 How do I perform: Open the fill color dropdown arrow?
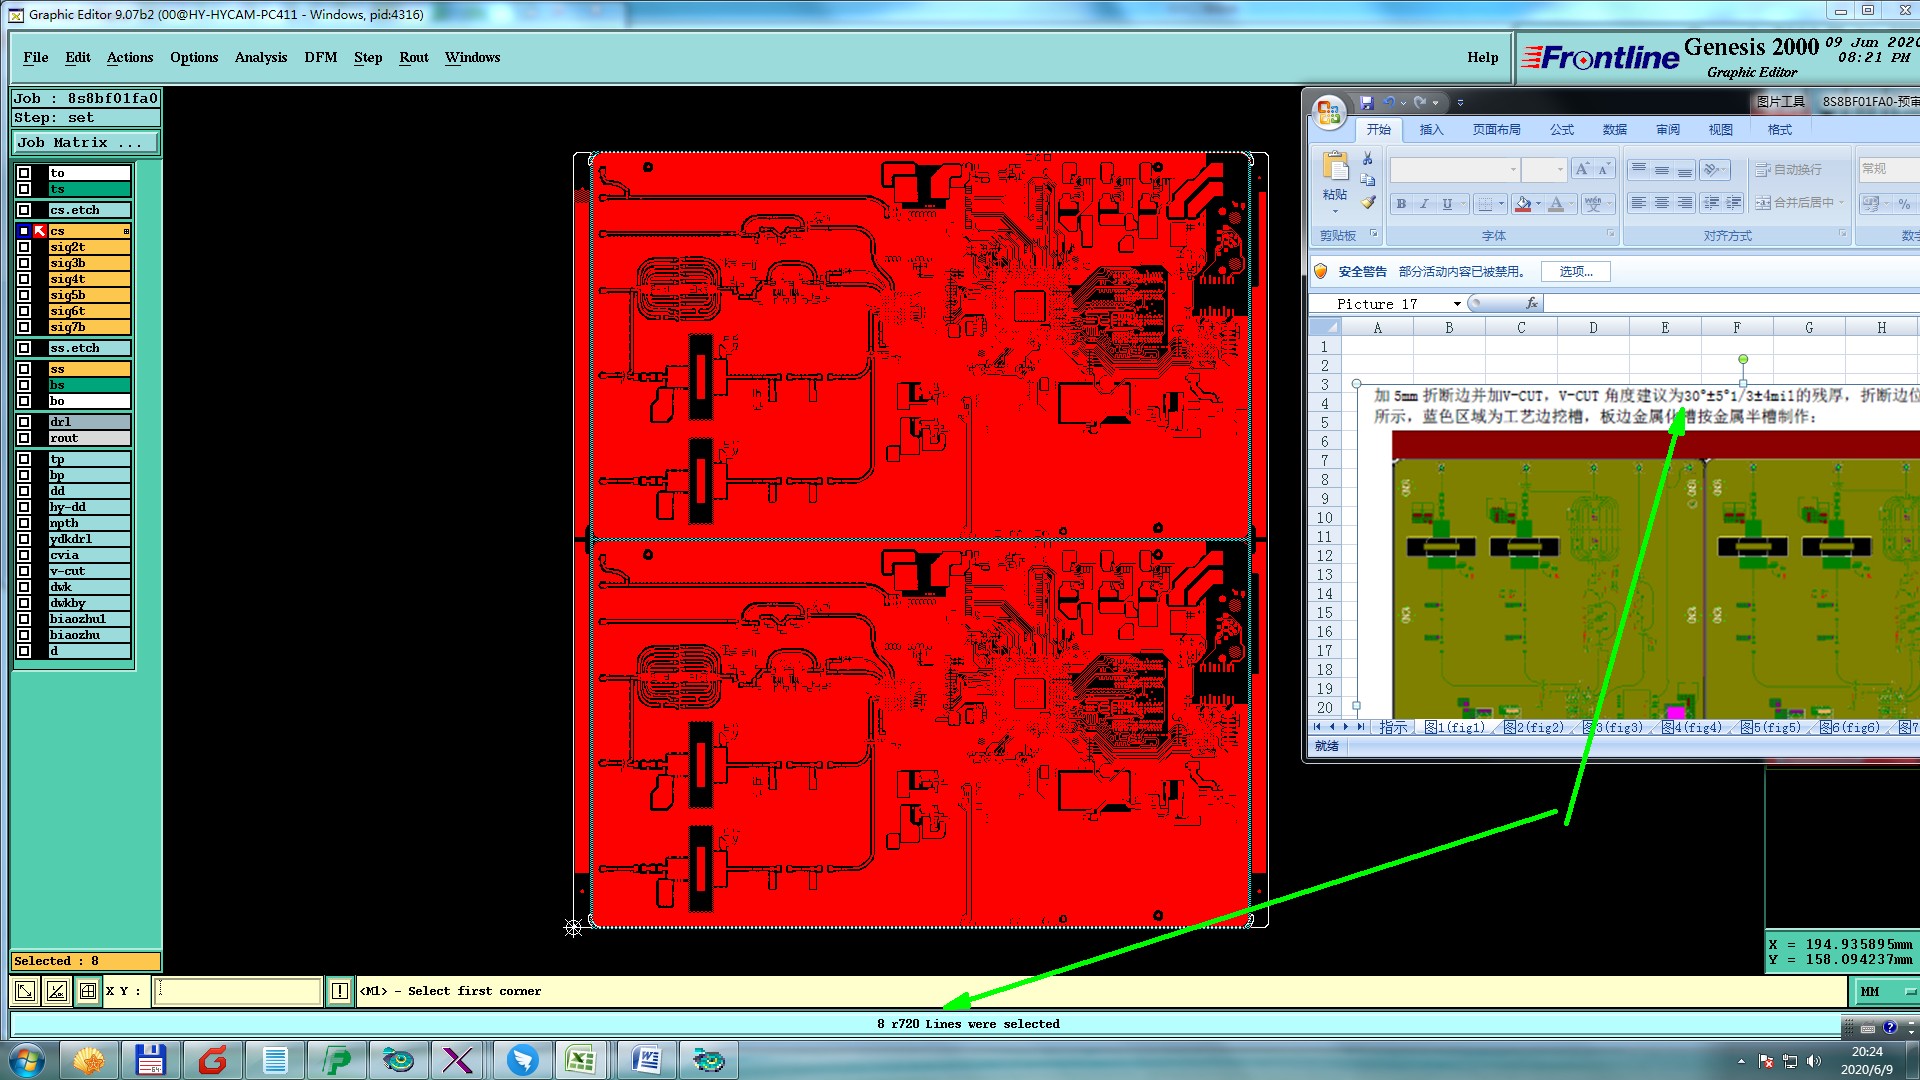click(1539, 204)
